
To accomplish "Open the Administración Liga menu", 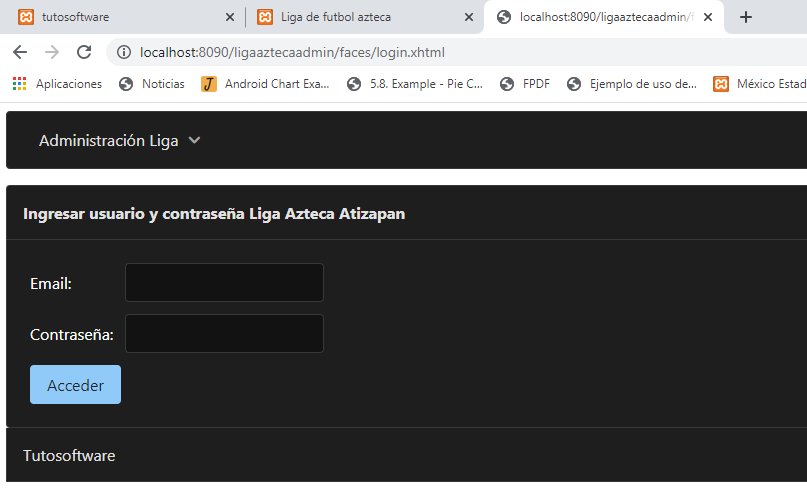I will (x=108, y=141).
